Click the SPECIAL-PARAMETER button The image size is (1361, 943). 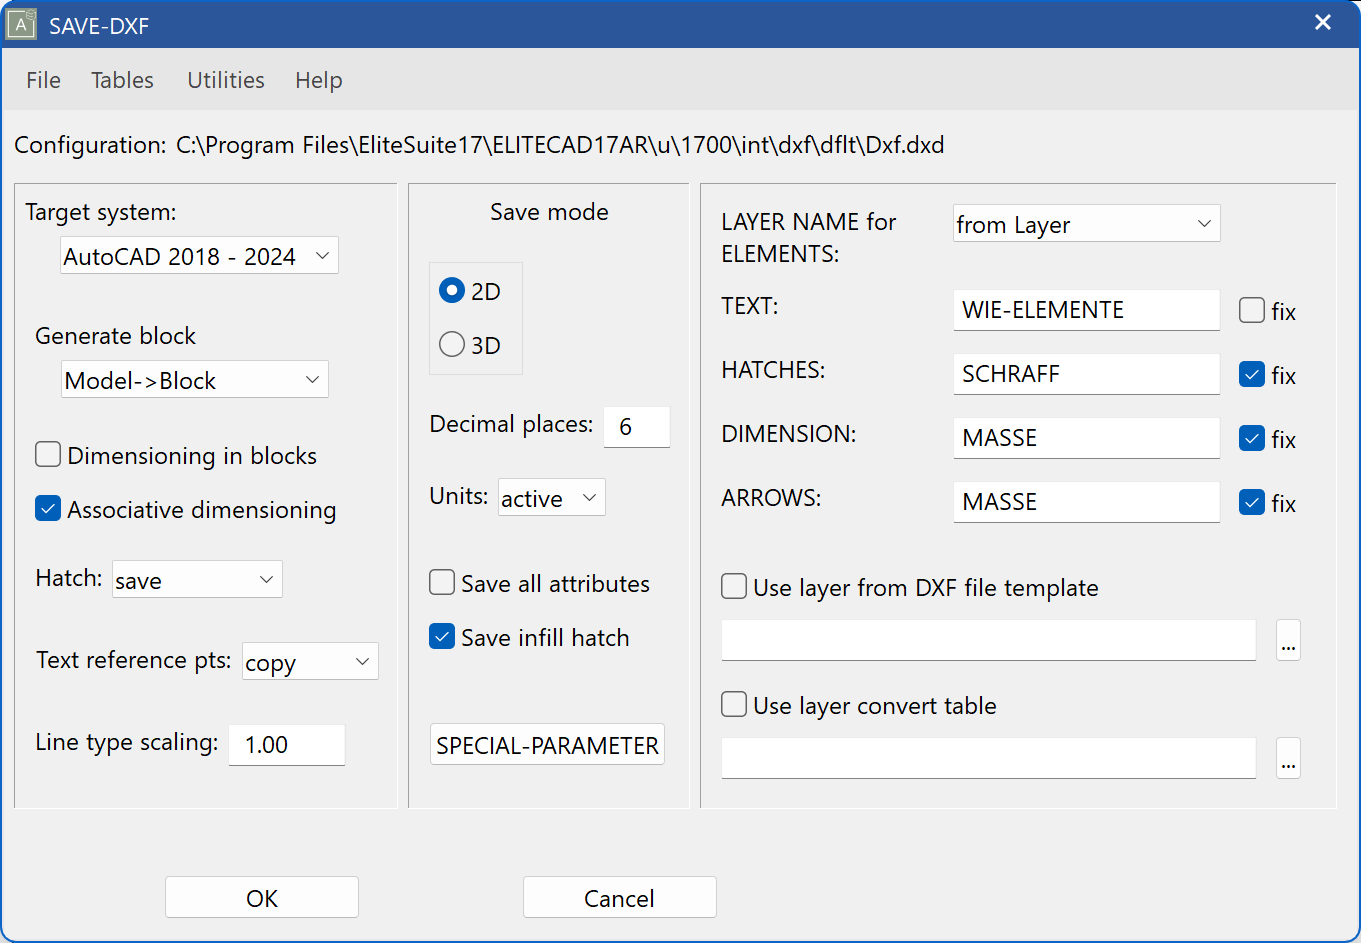pyautogui.click(x=547, y=744)
